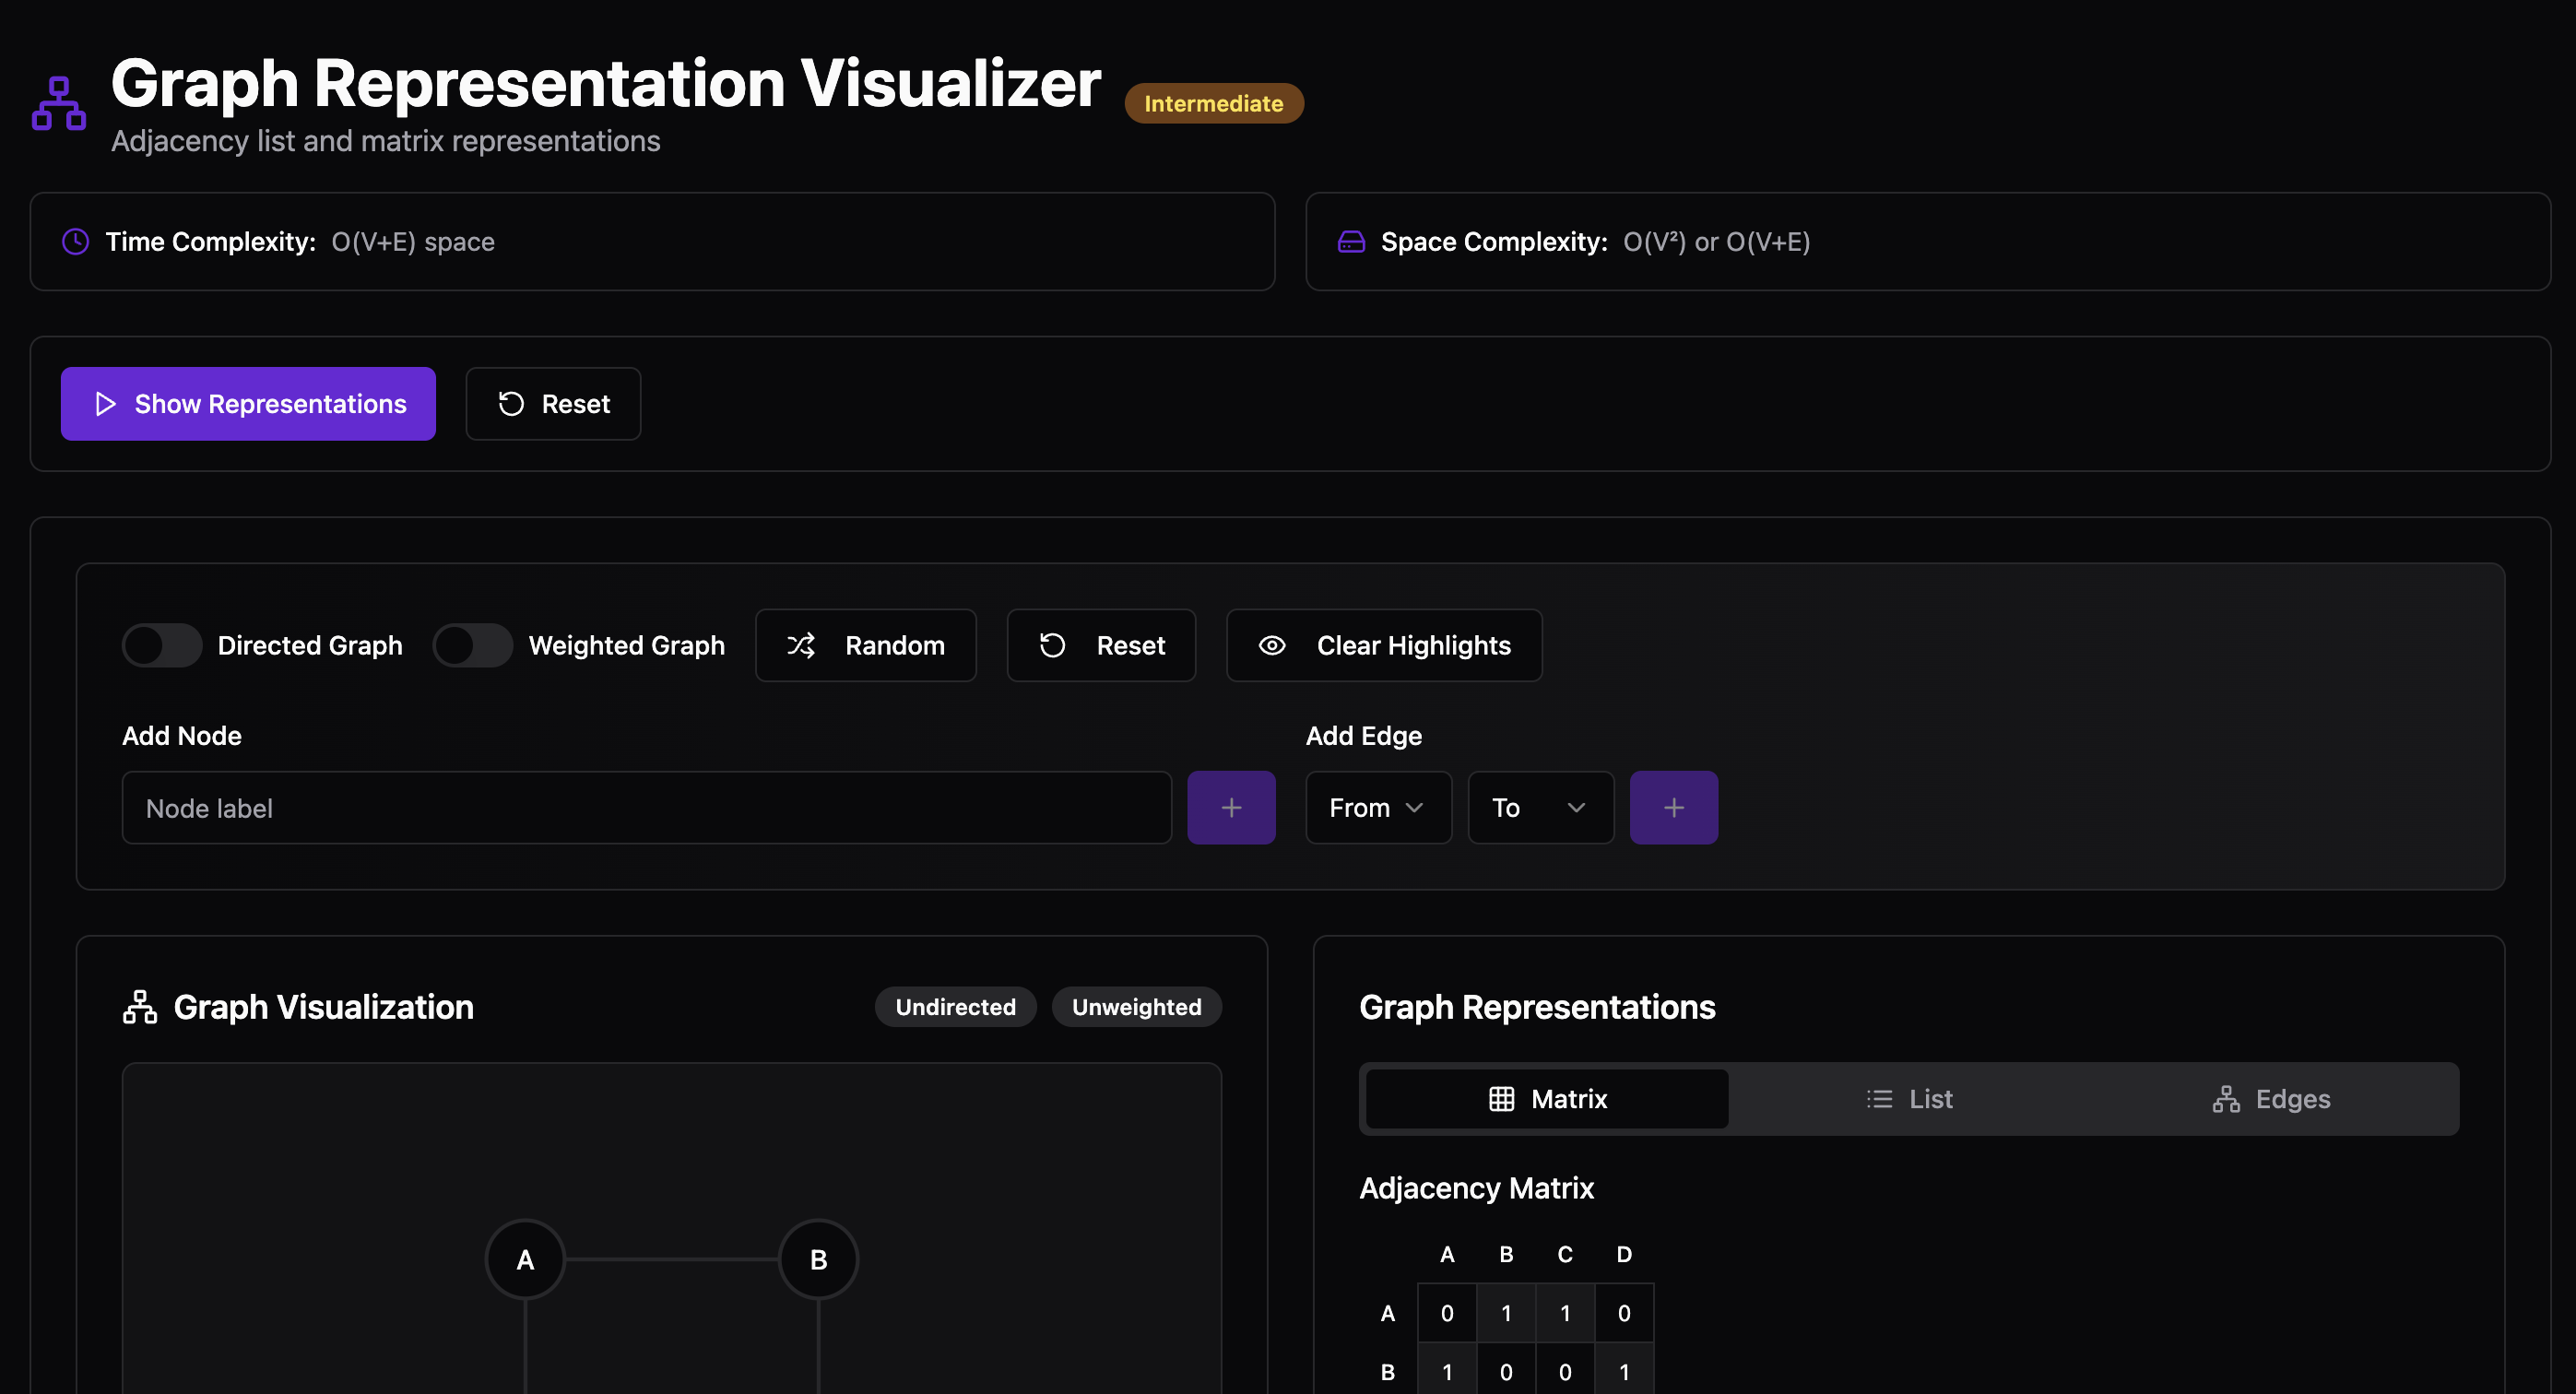Click the purple plus button to add node

tap(1231, 807)
